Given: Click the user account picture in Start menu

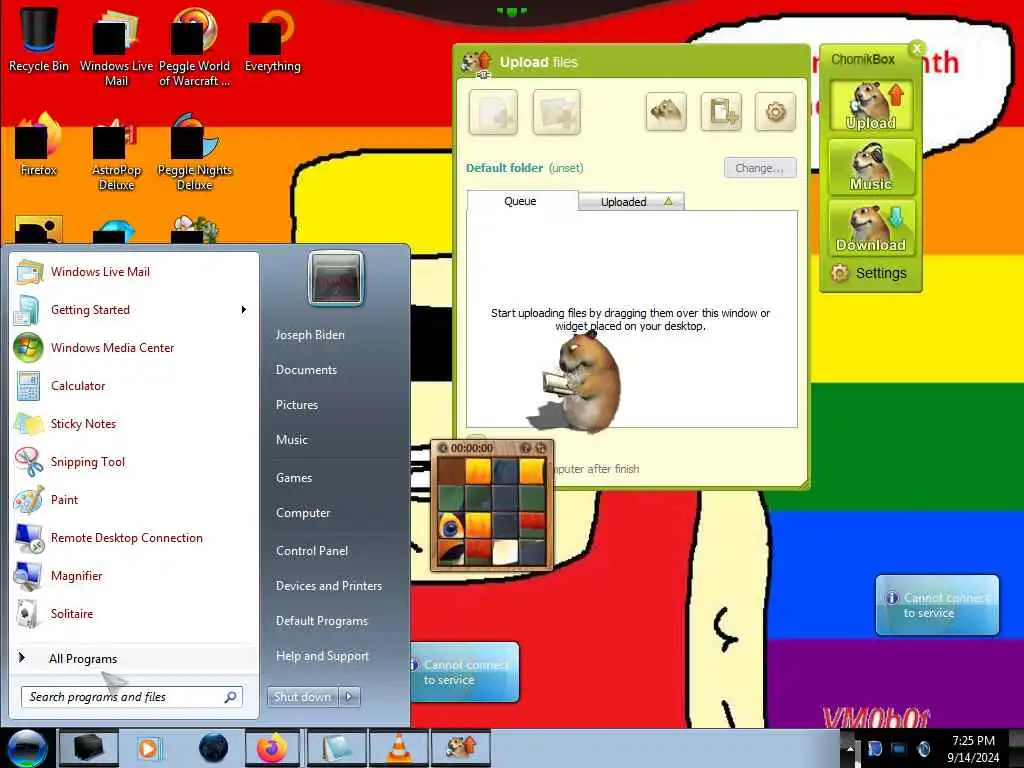Looking at the screenshot, I should click(x=336, y=278).
